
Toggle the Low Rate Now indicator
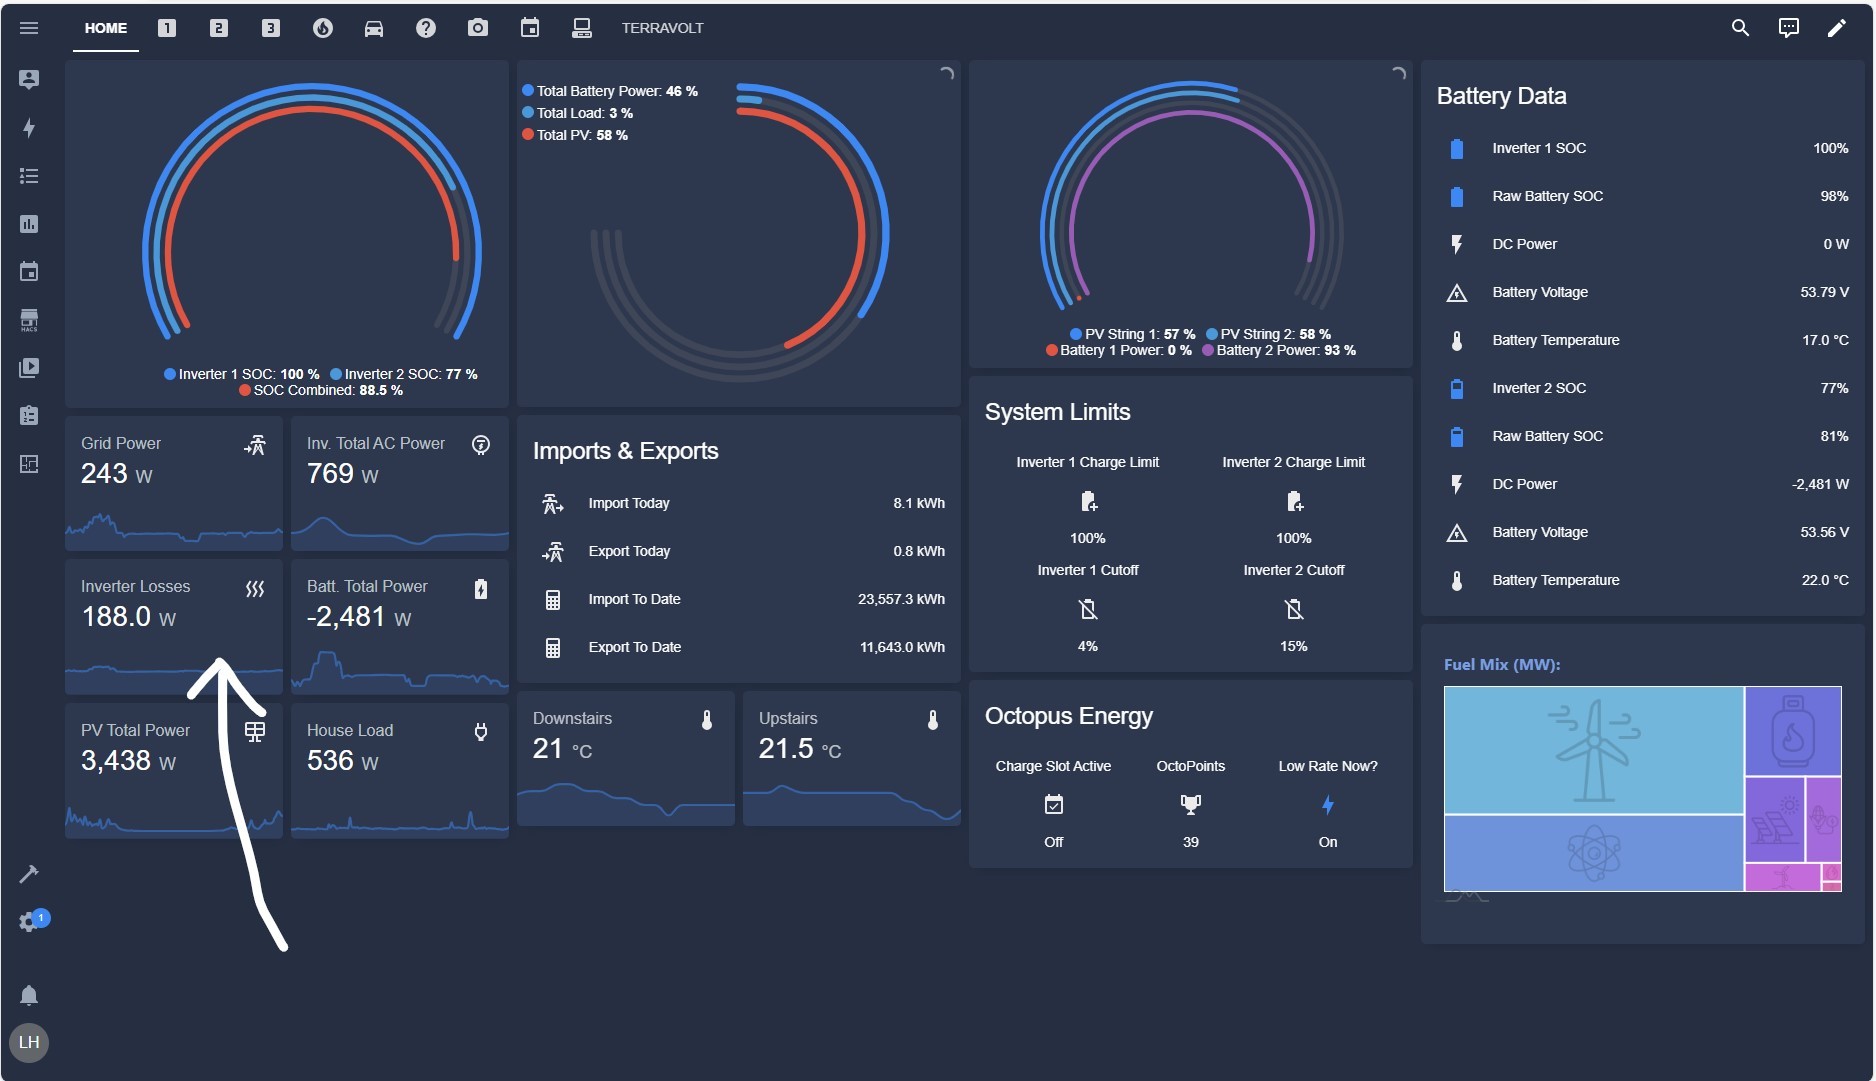point(1327,804)
